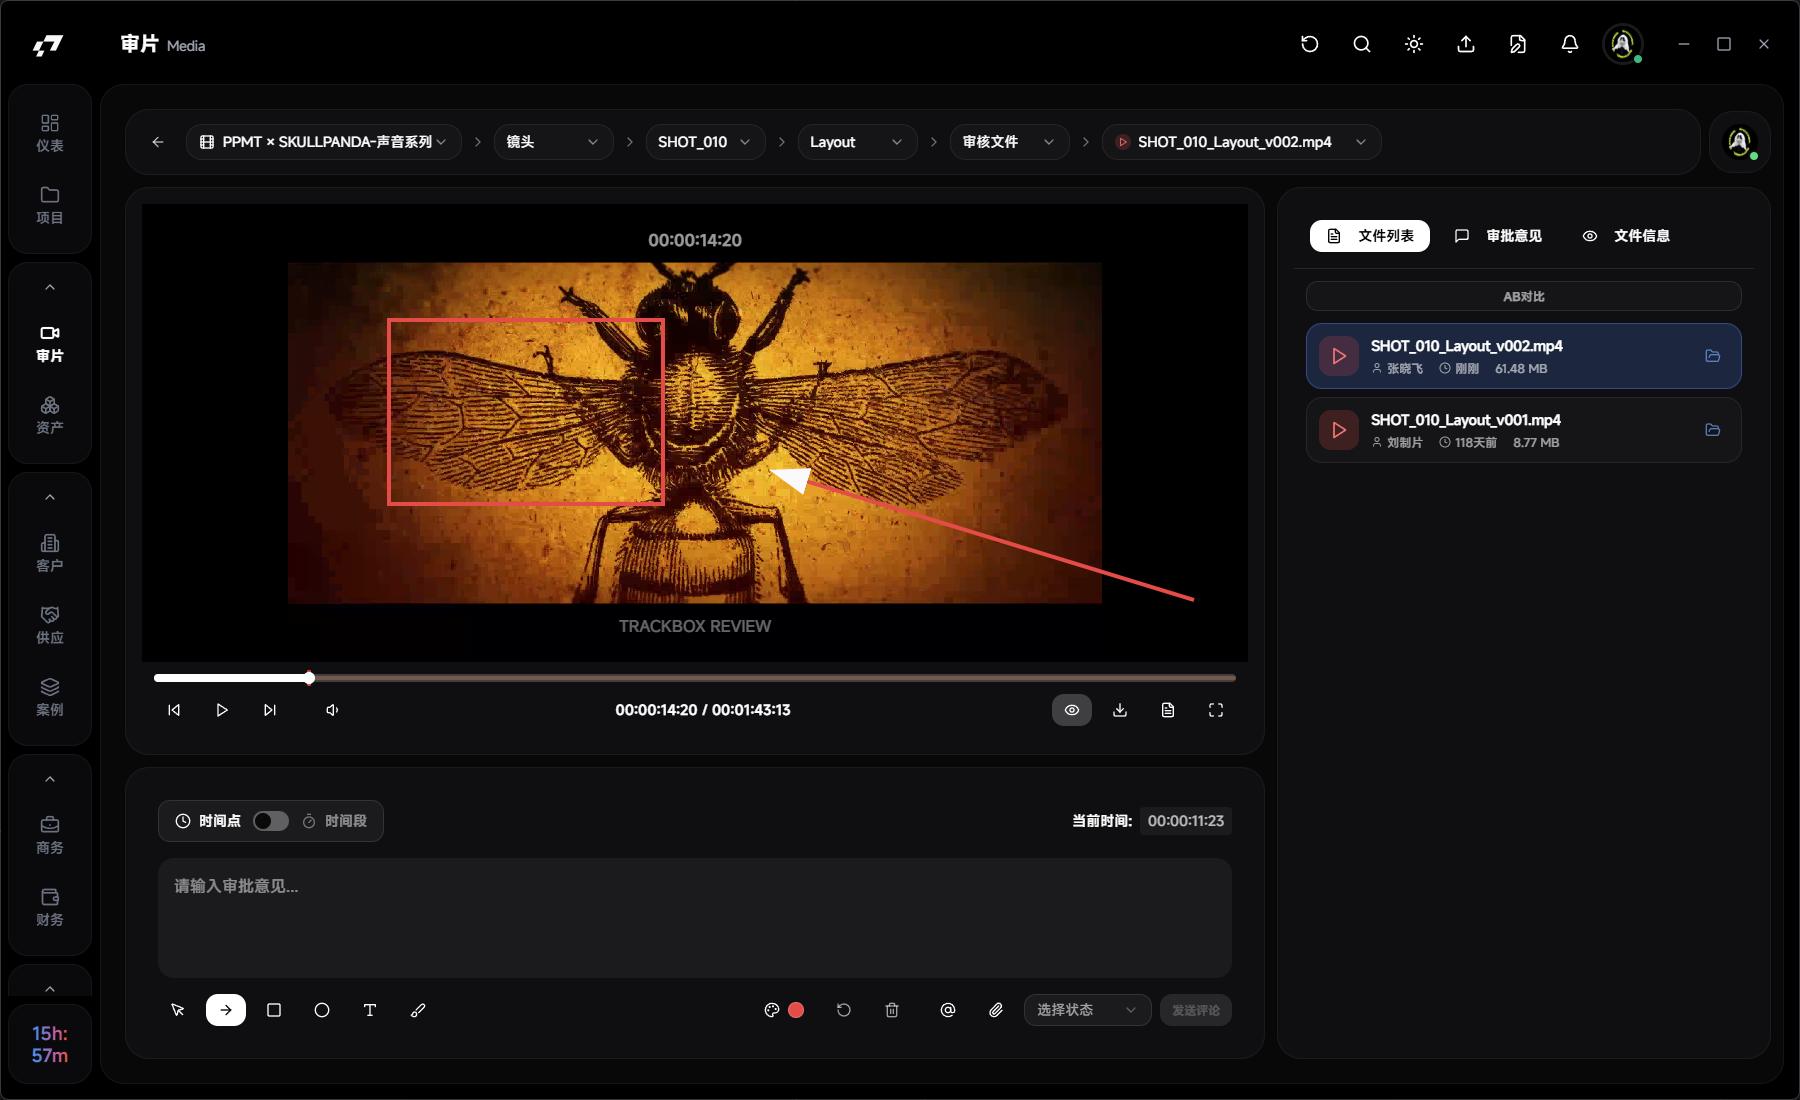Viewport: 1800px width, 1100px height.
Task: Click the 请输入审批意见 comment field
Action: click(x=694, y=917)
